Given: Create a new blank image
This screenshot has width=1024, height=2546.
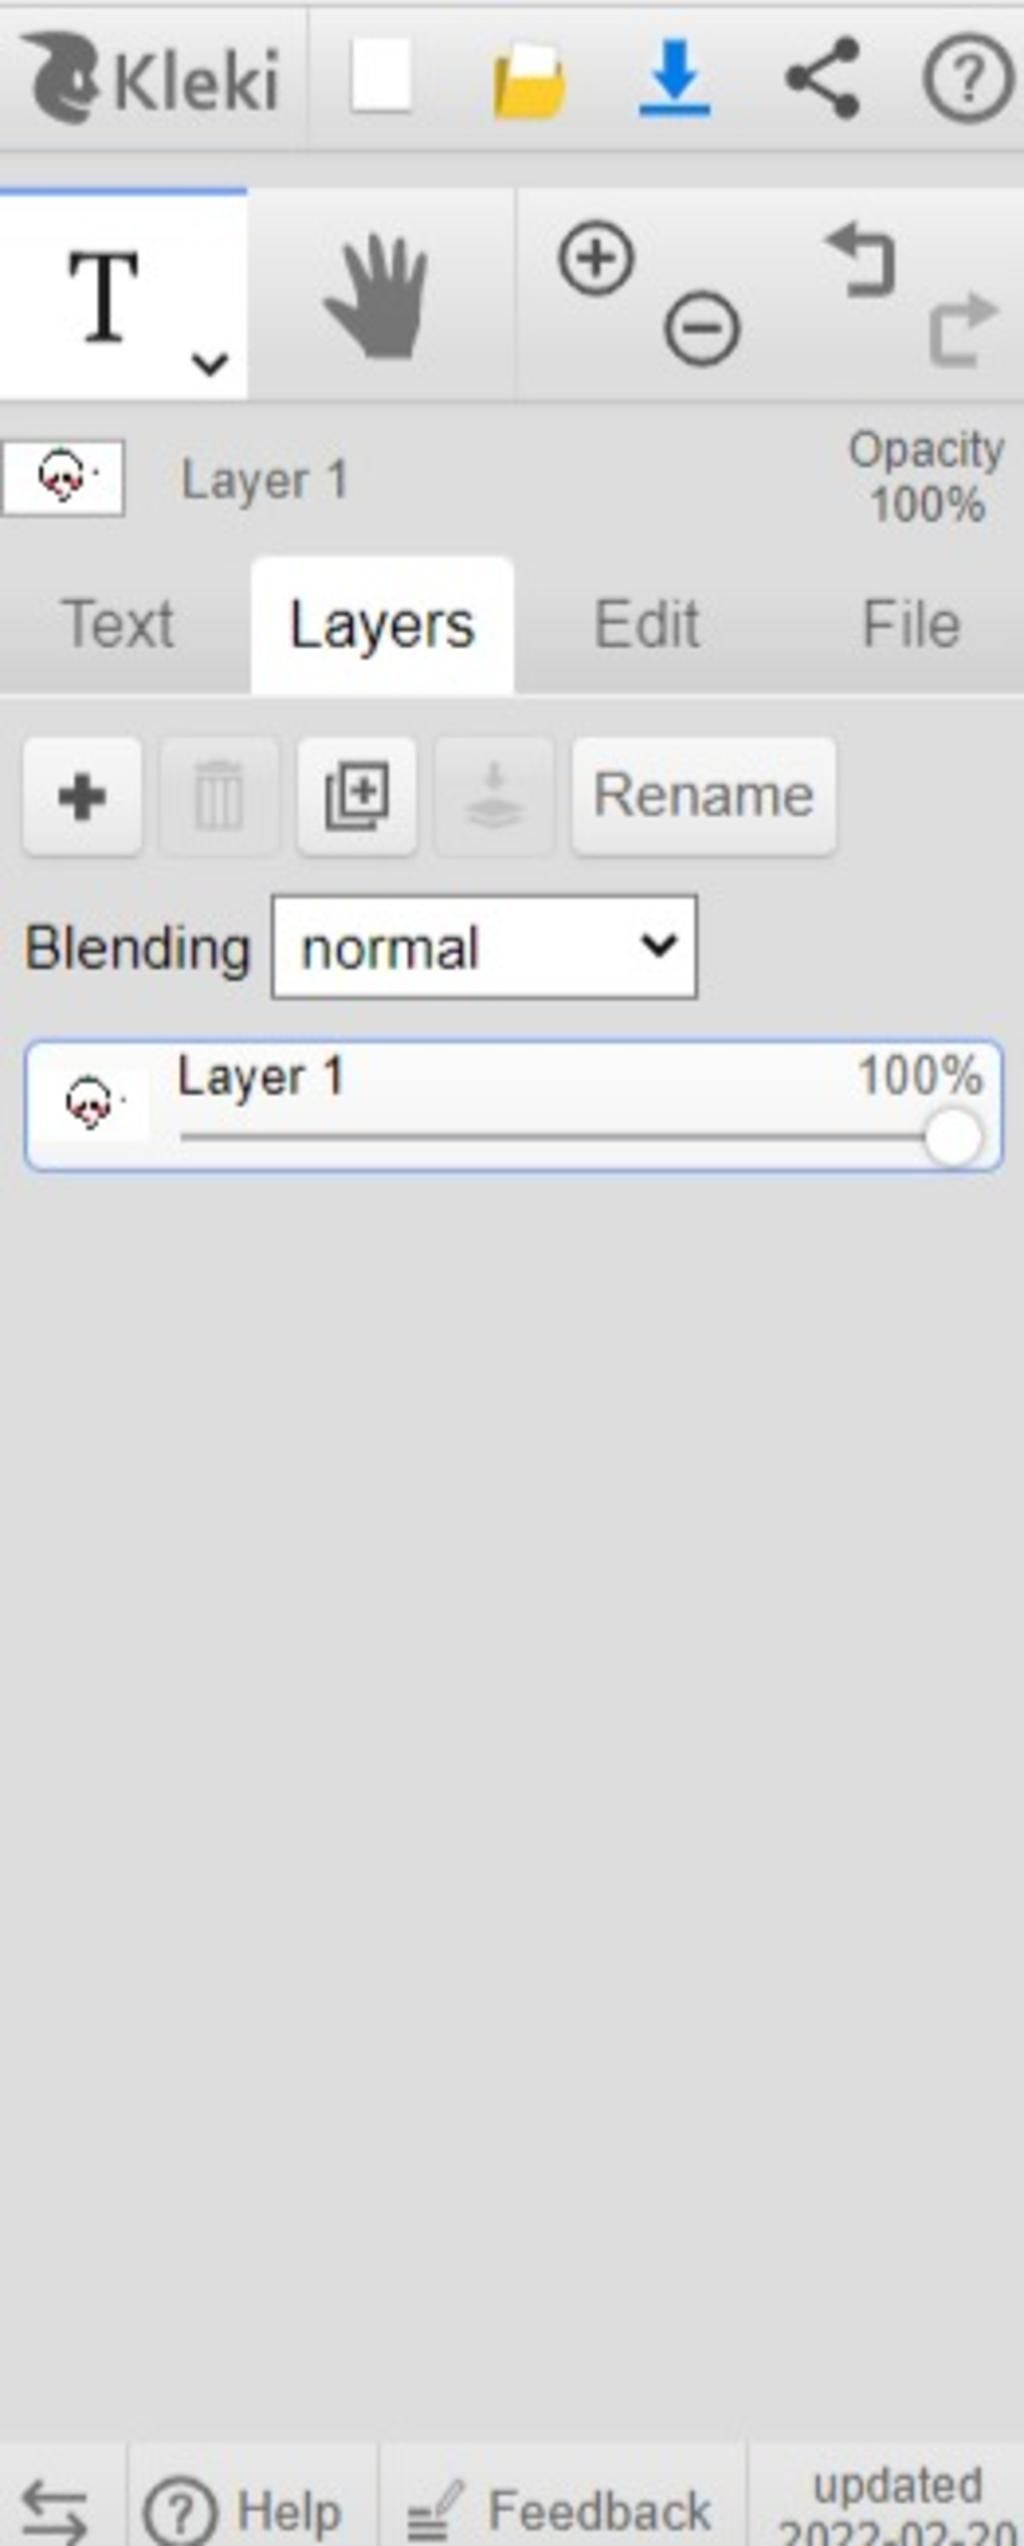Looking at the screenshot, I should (381, 76).
